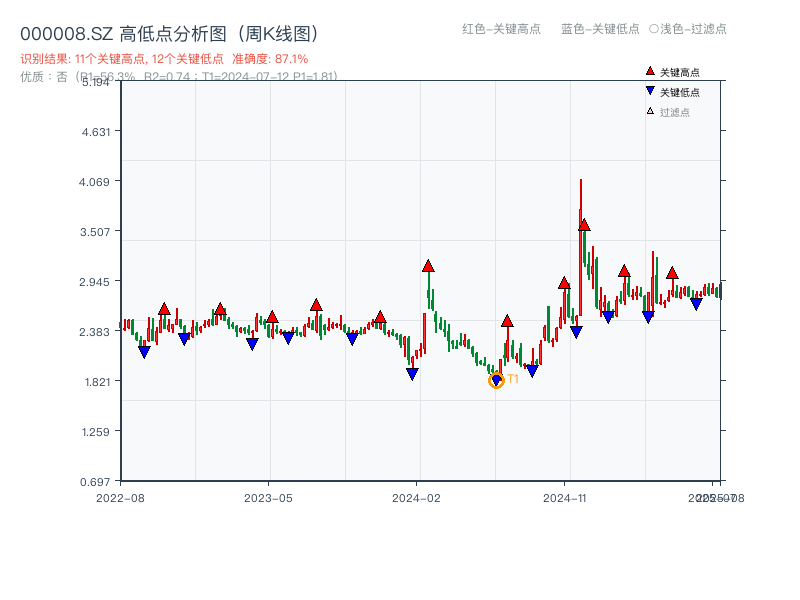Click the 2024-11 x-axis date label
The image size is (800, 600).
566,497
